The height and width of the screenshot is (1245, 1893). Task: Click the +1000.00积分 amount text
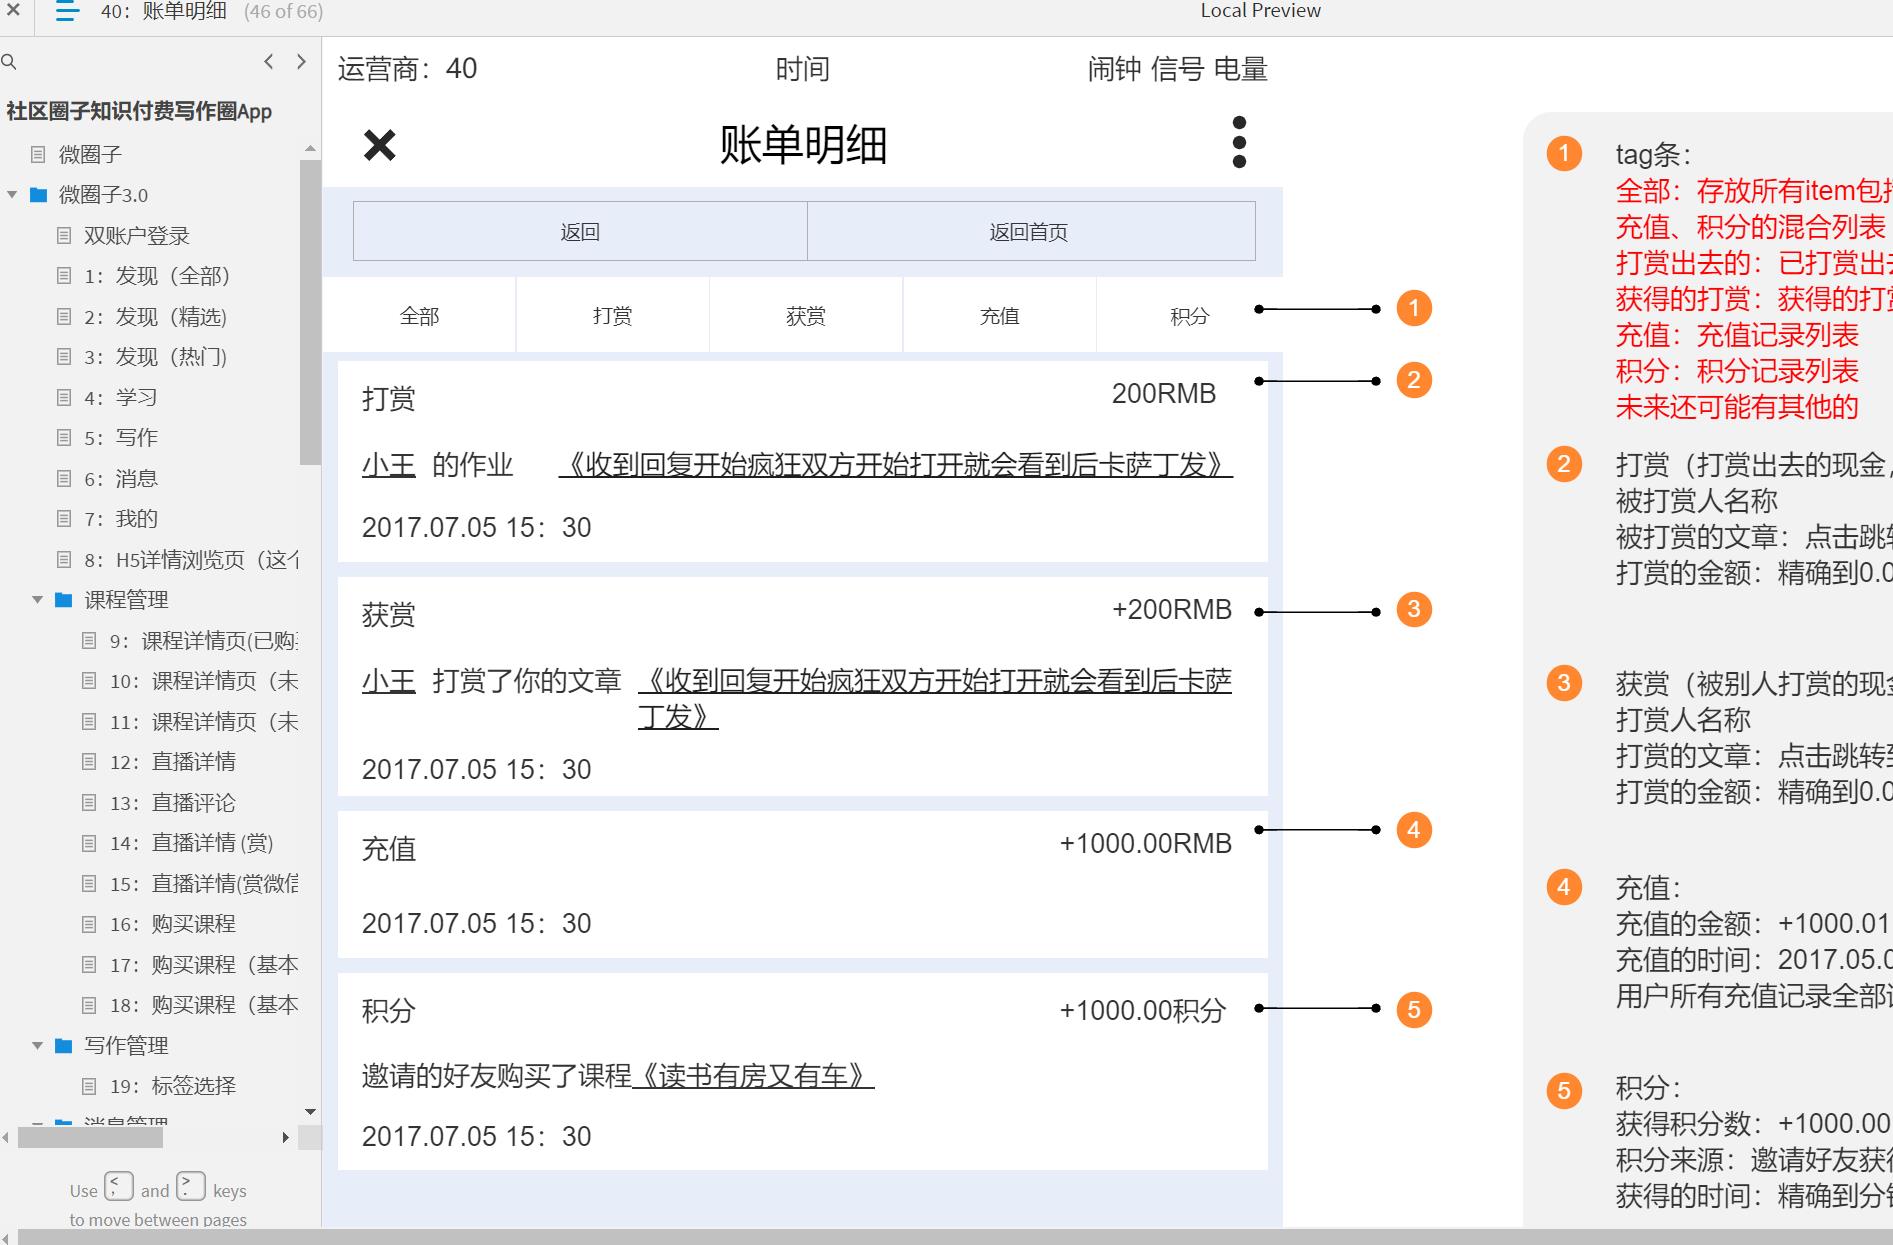click(1143, 1011)
